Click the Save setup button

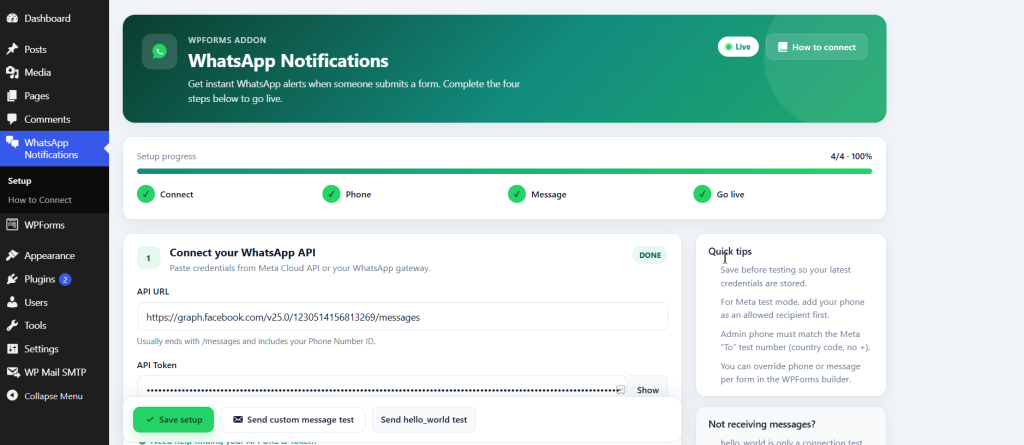pyautogui.click(x=173, y=420)
